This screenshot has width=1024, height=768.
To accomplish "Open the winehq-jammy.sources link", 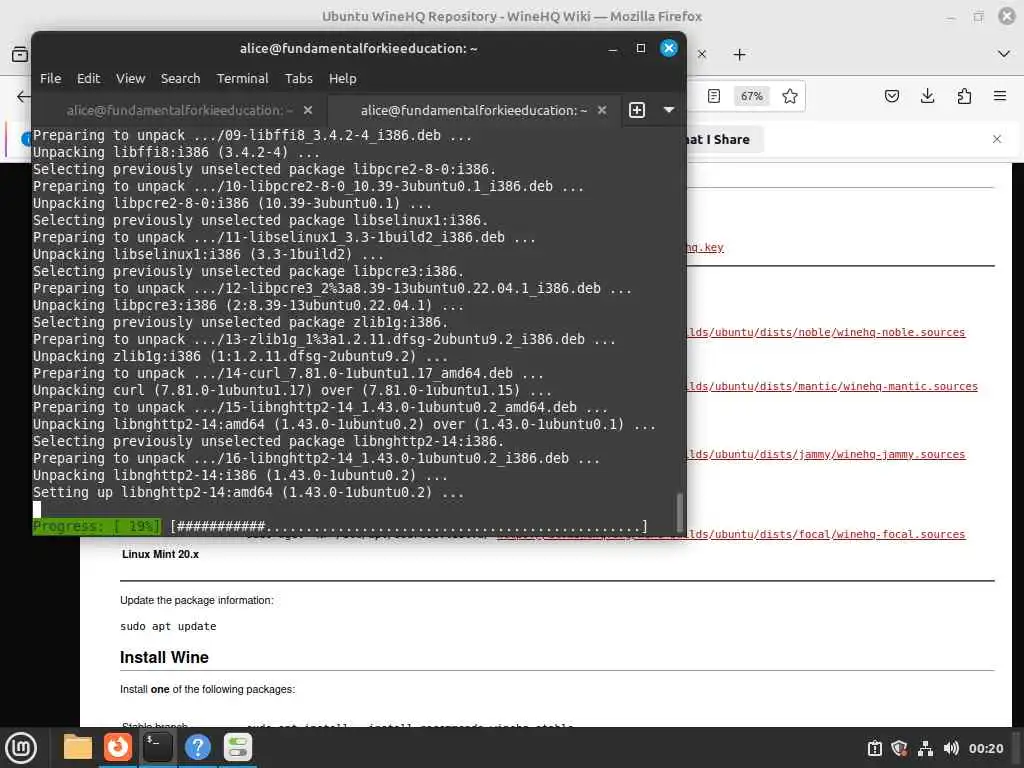I will pyautogui.click(x=825, y=455).
